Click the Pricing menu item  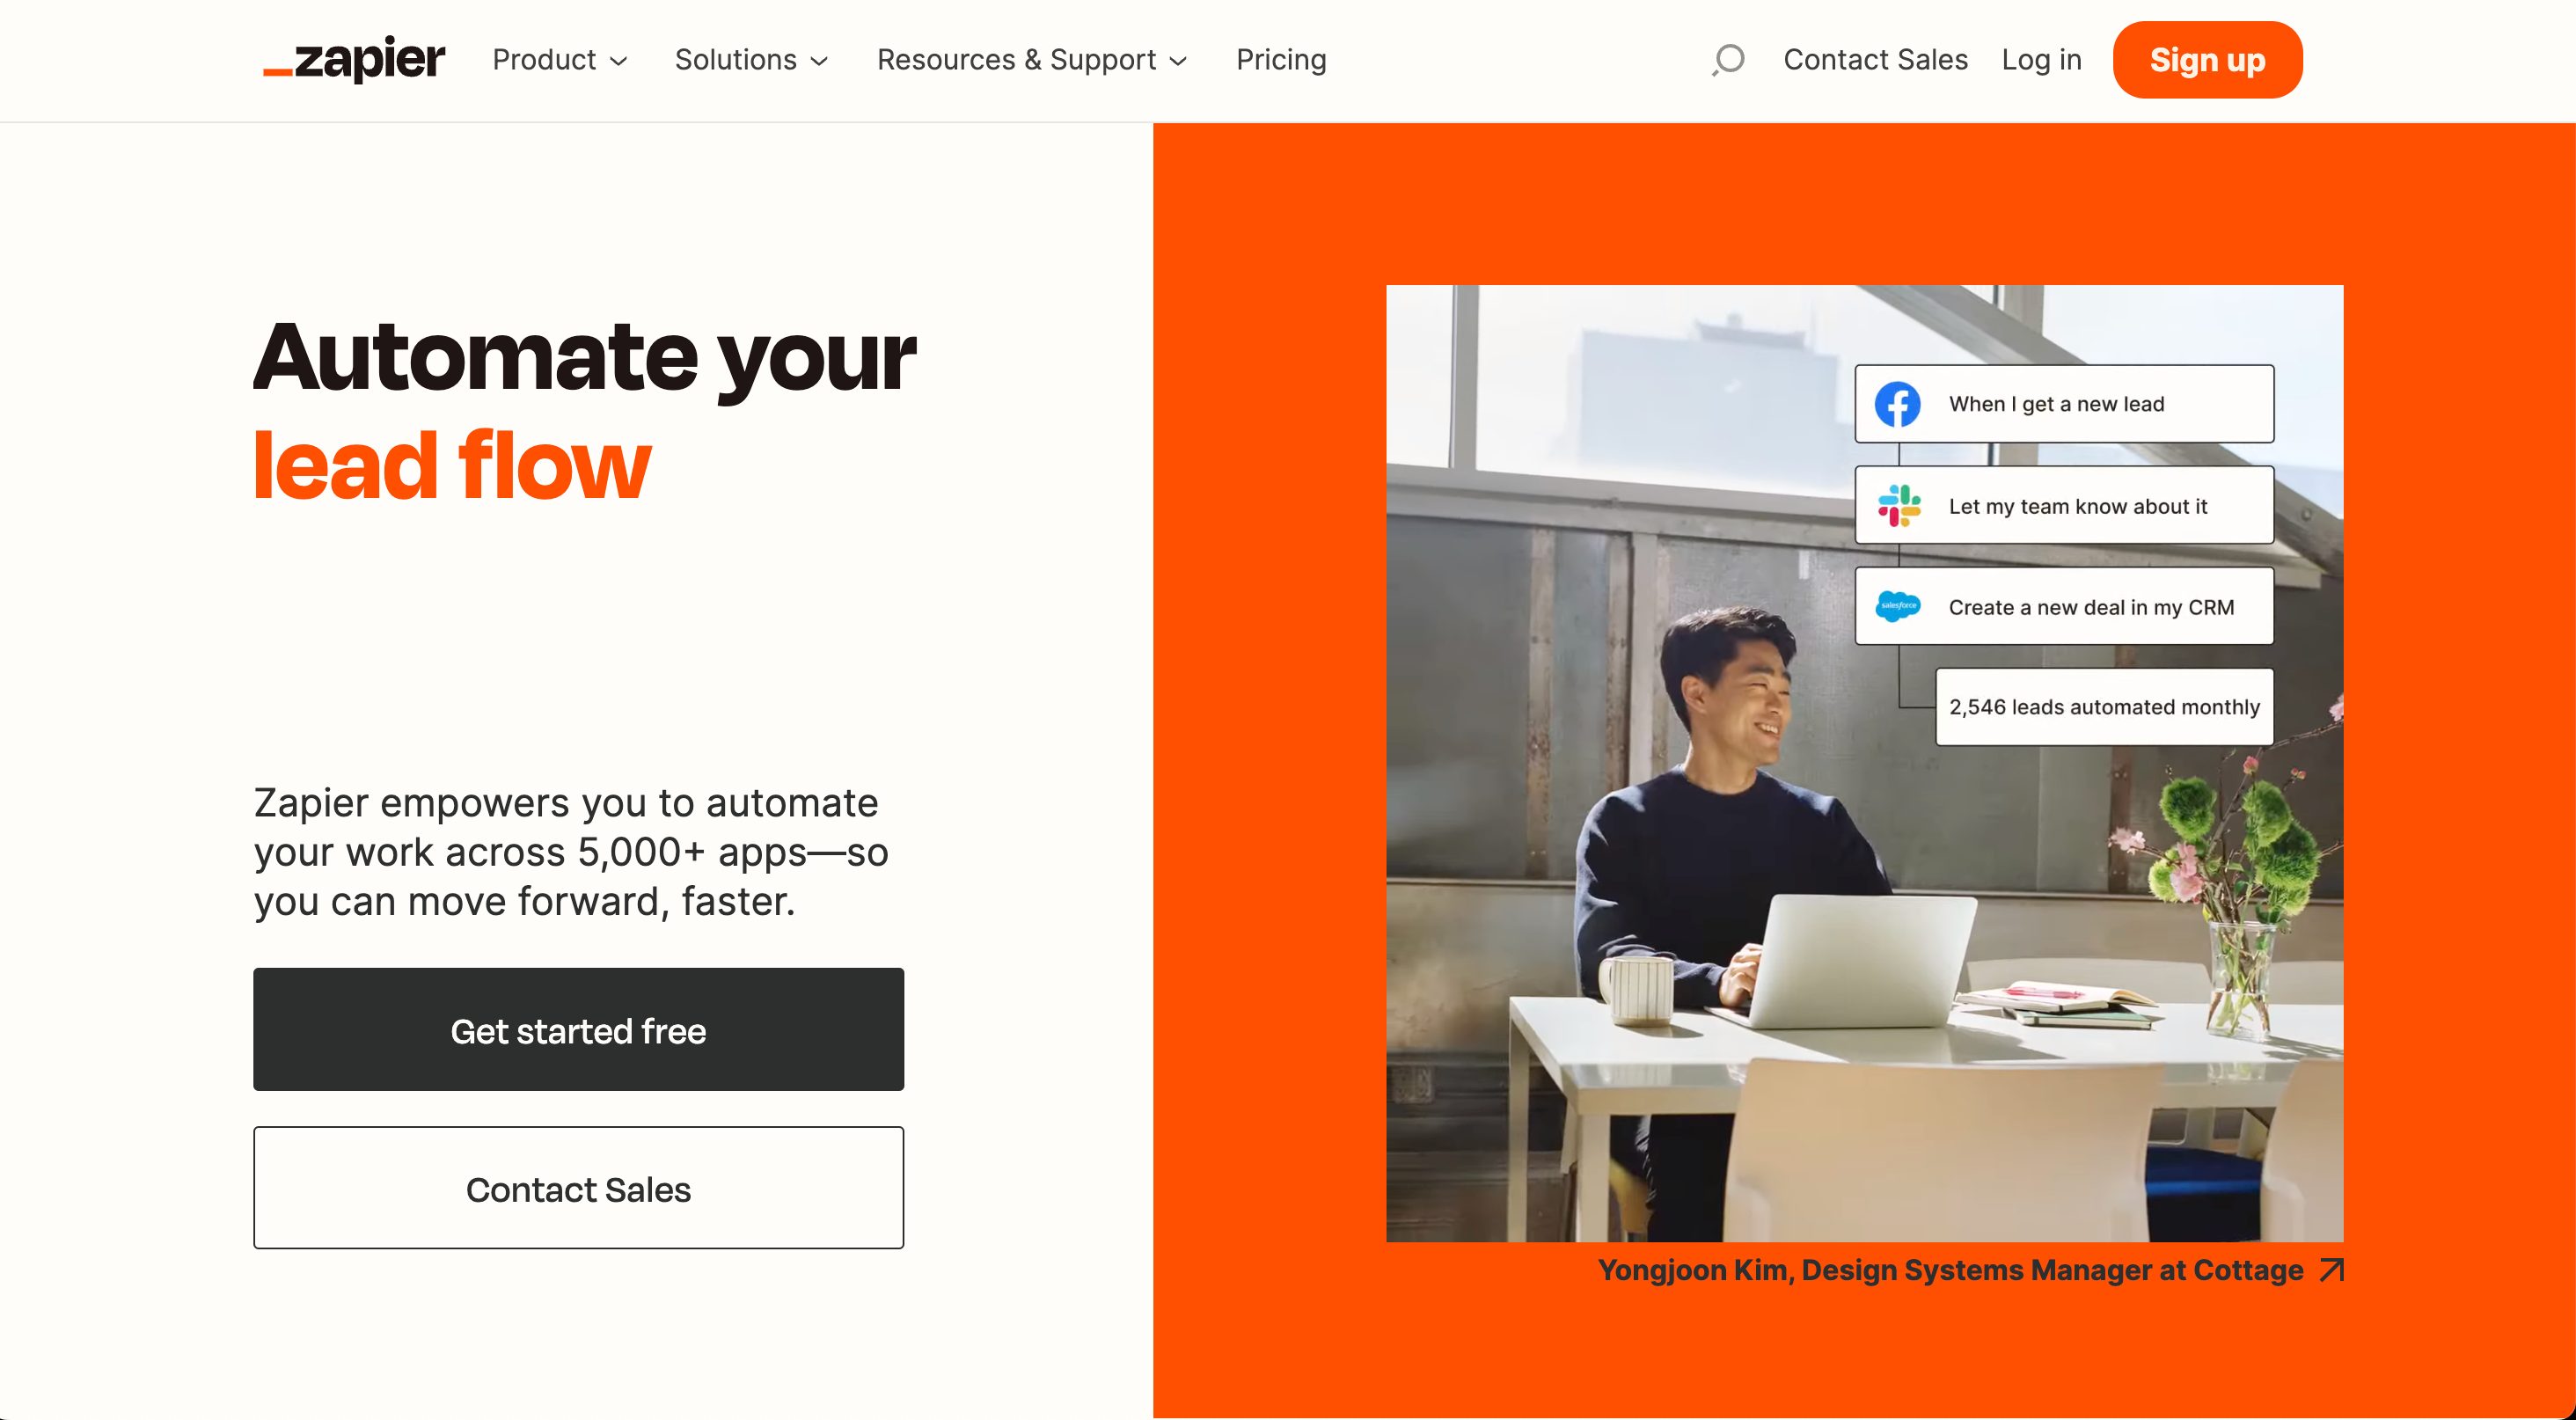coord(1280,60)
